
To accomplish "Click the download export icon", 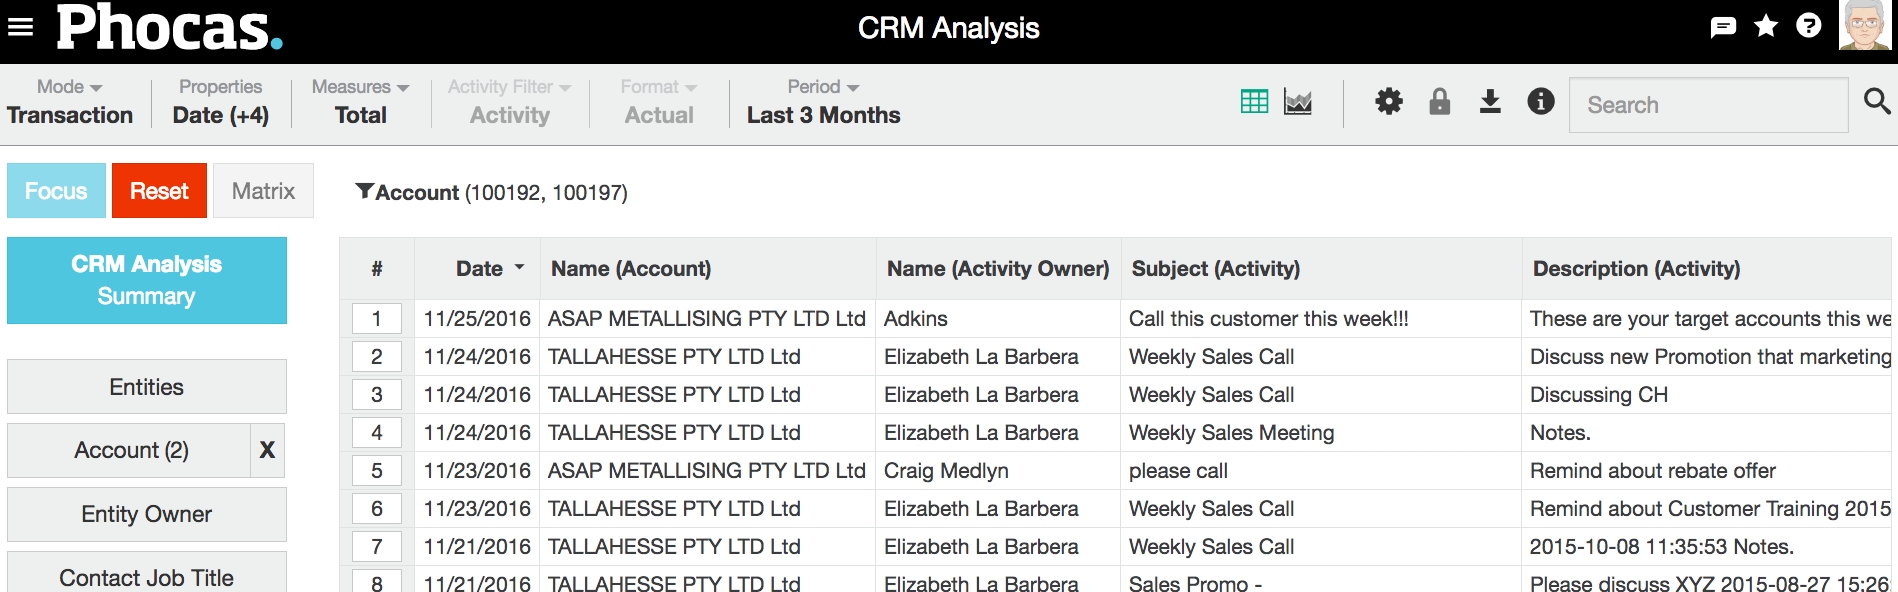I will point(1490,102).
